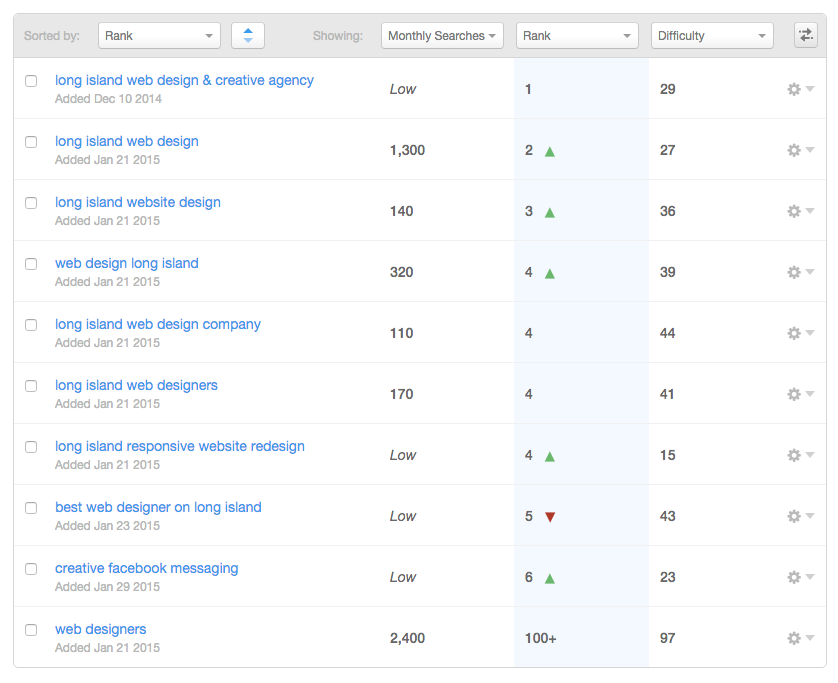Open long island web design & creative agency link
Viewport: 838px width, 683px height.
click(x=184, y=80)
